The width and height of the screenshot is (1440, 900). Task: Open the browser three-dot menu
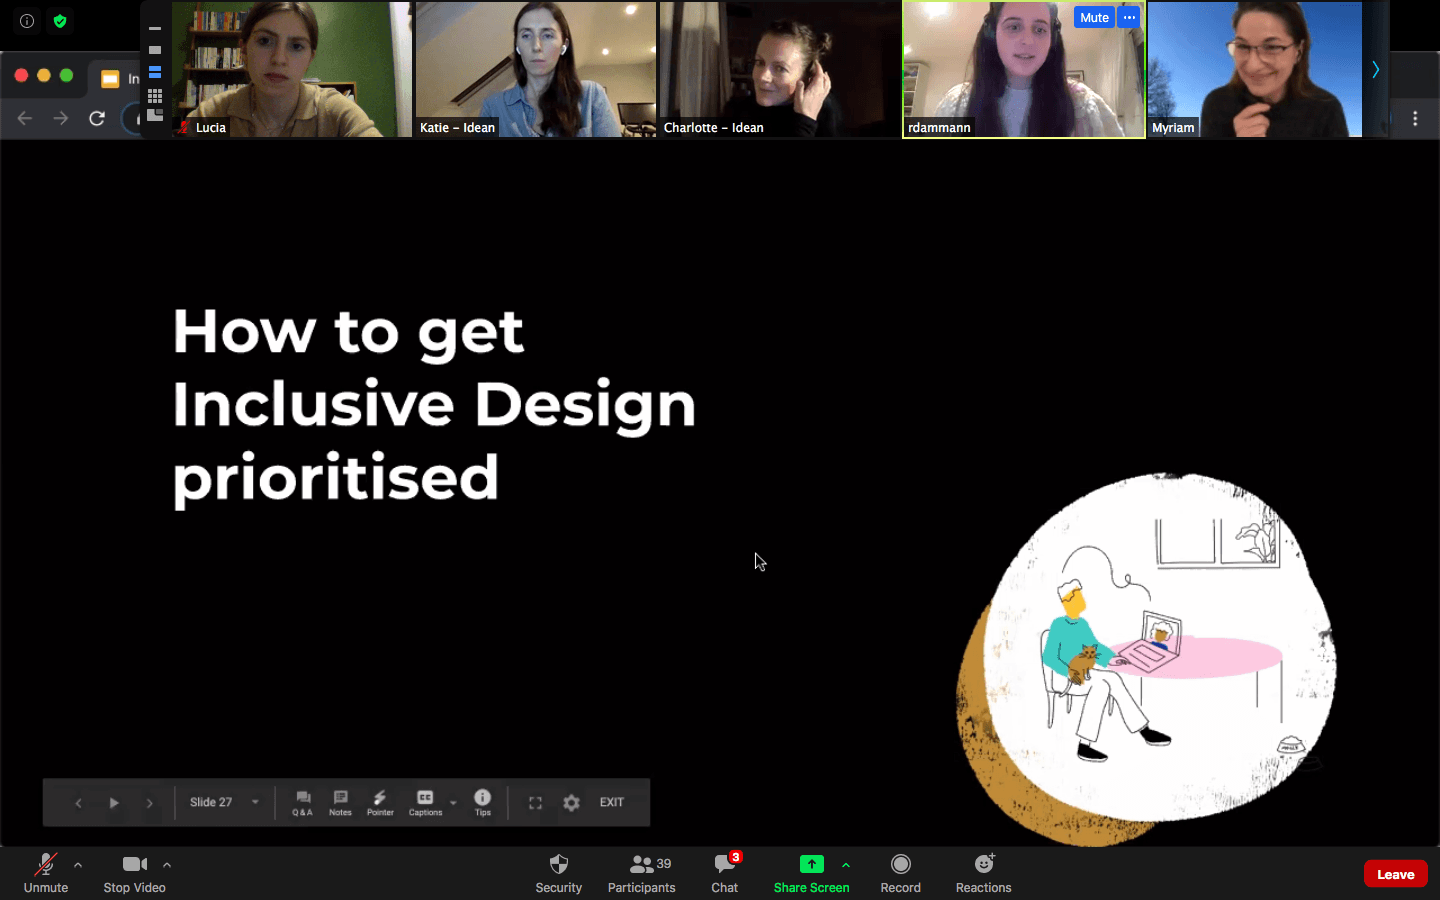point(1415,118)
